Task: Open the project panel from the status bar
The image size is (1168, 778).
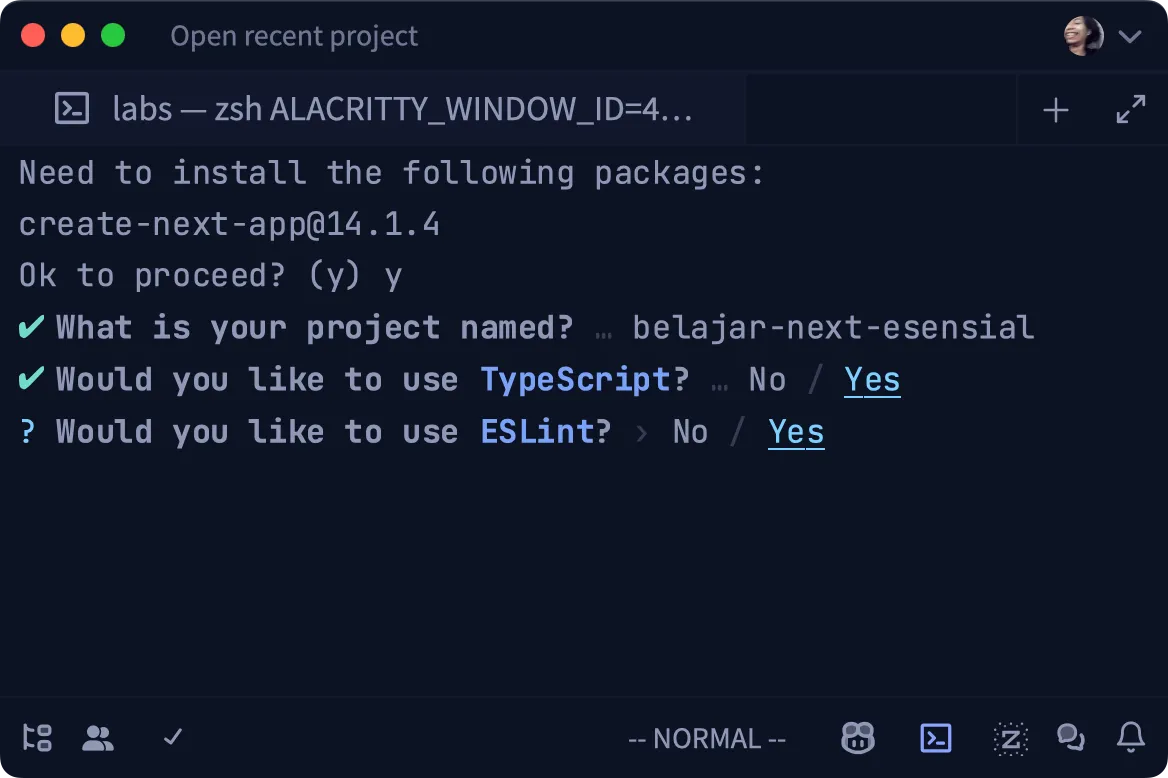Action: (x=37, y=739)
